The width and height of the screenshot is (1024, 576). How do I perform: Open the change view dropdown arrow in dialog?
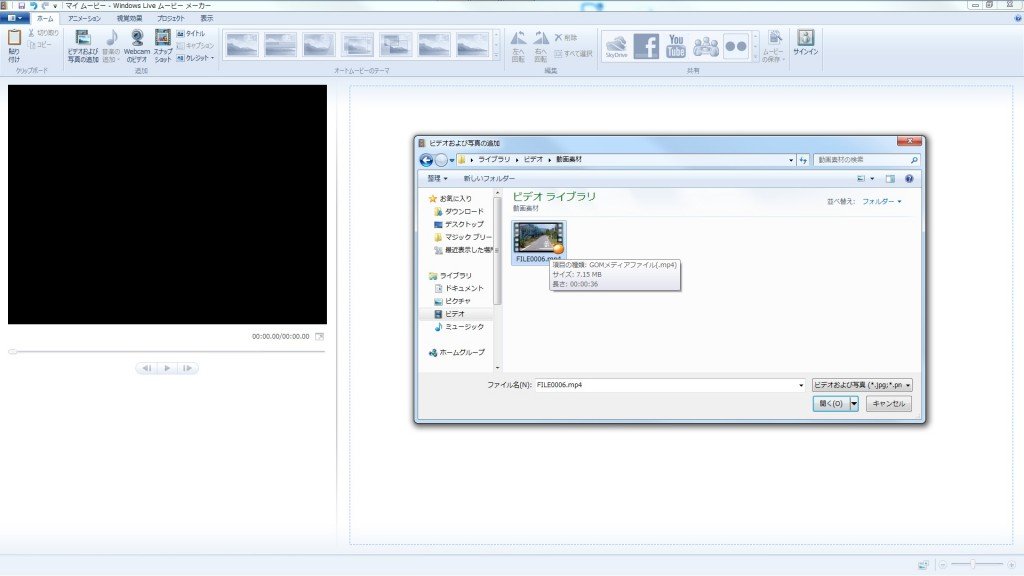[x=872, y=178]
